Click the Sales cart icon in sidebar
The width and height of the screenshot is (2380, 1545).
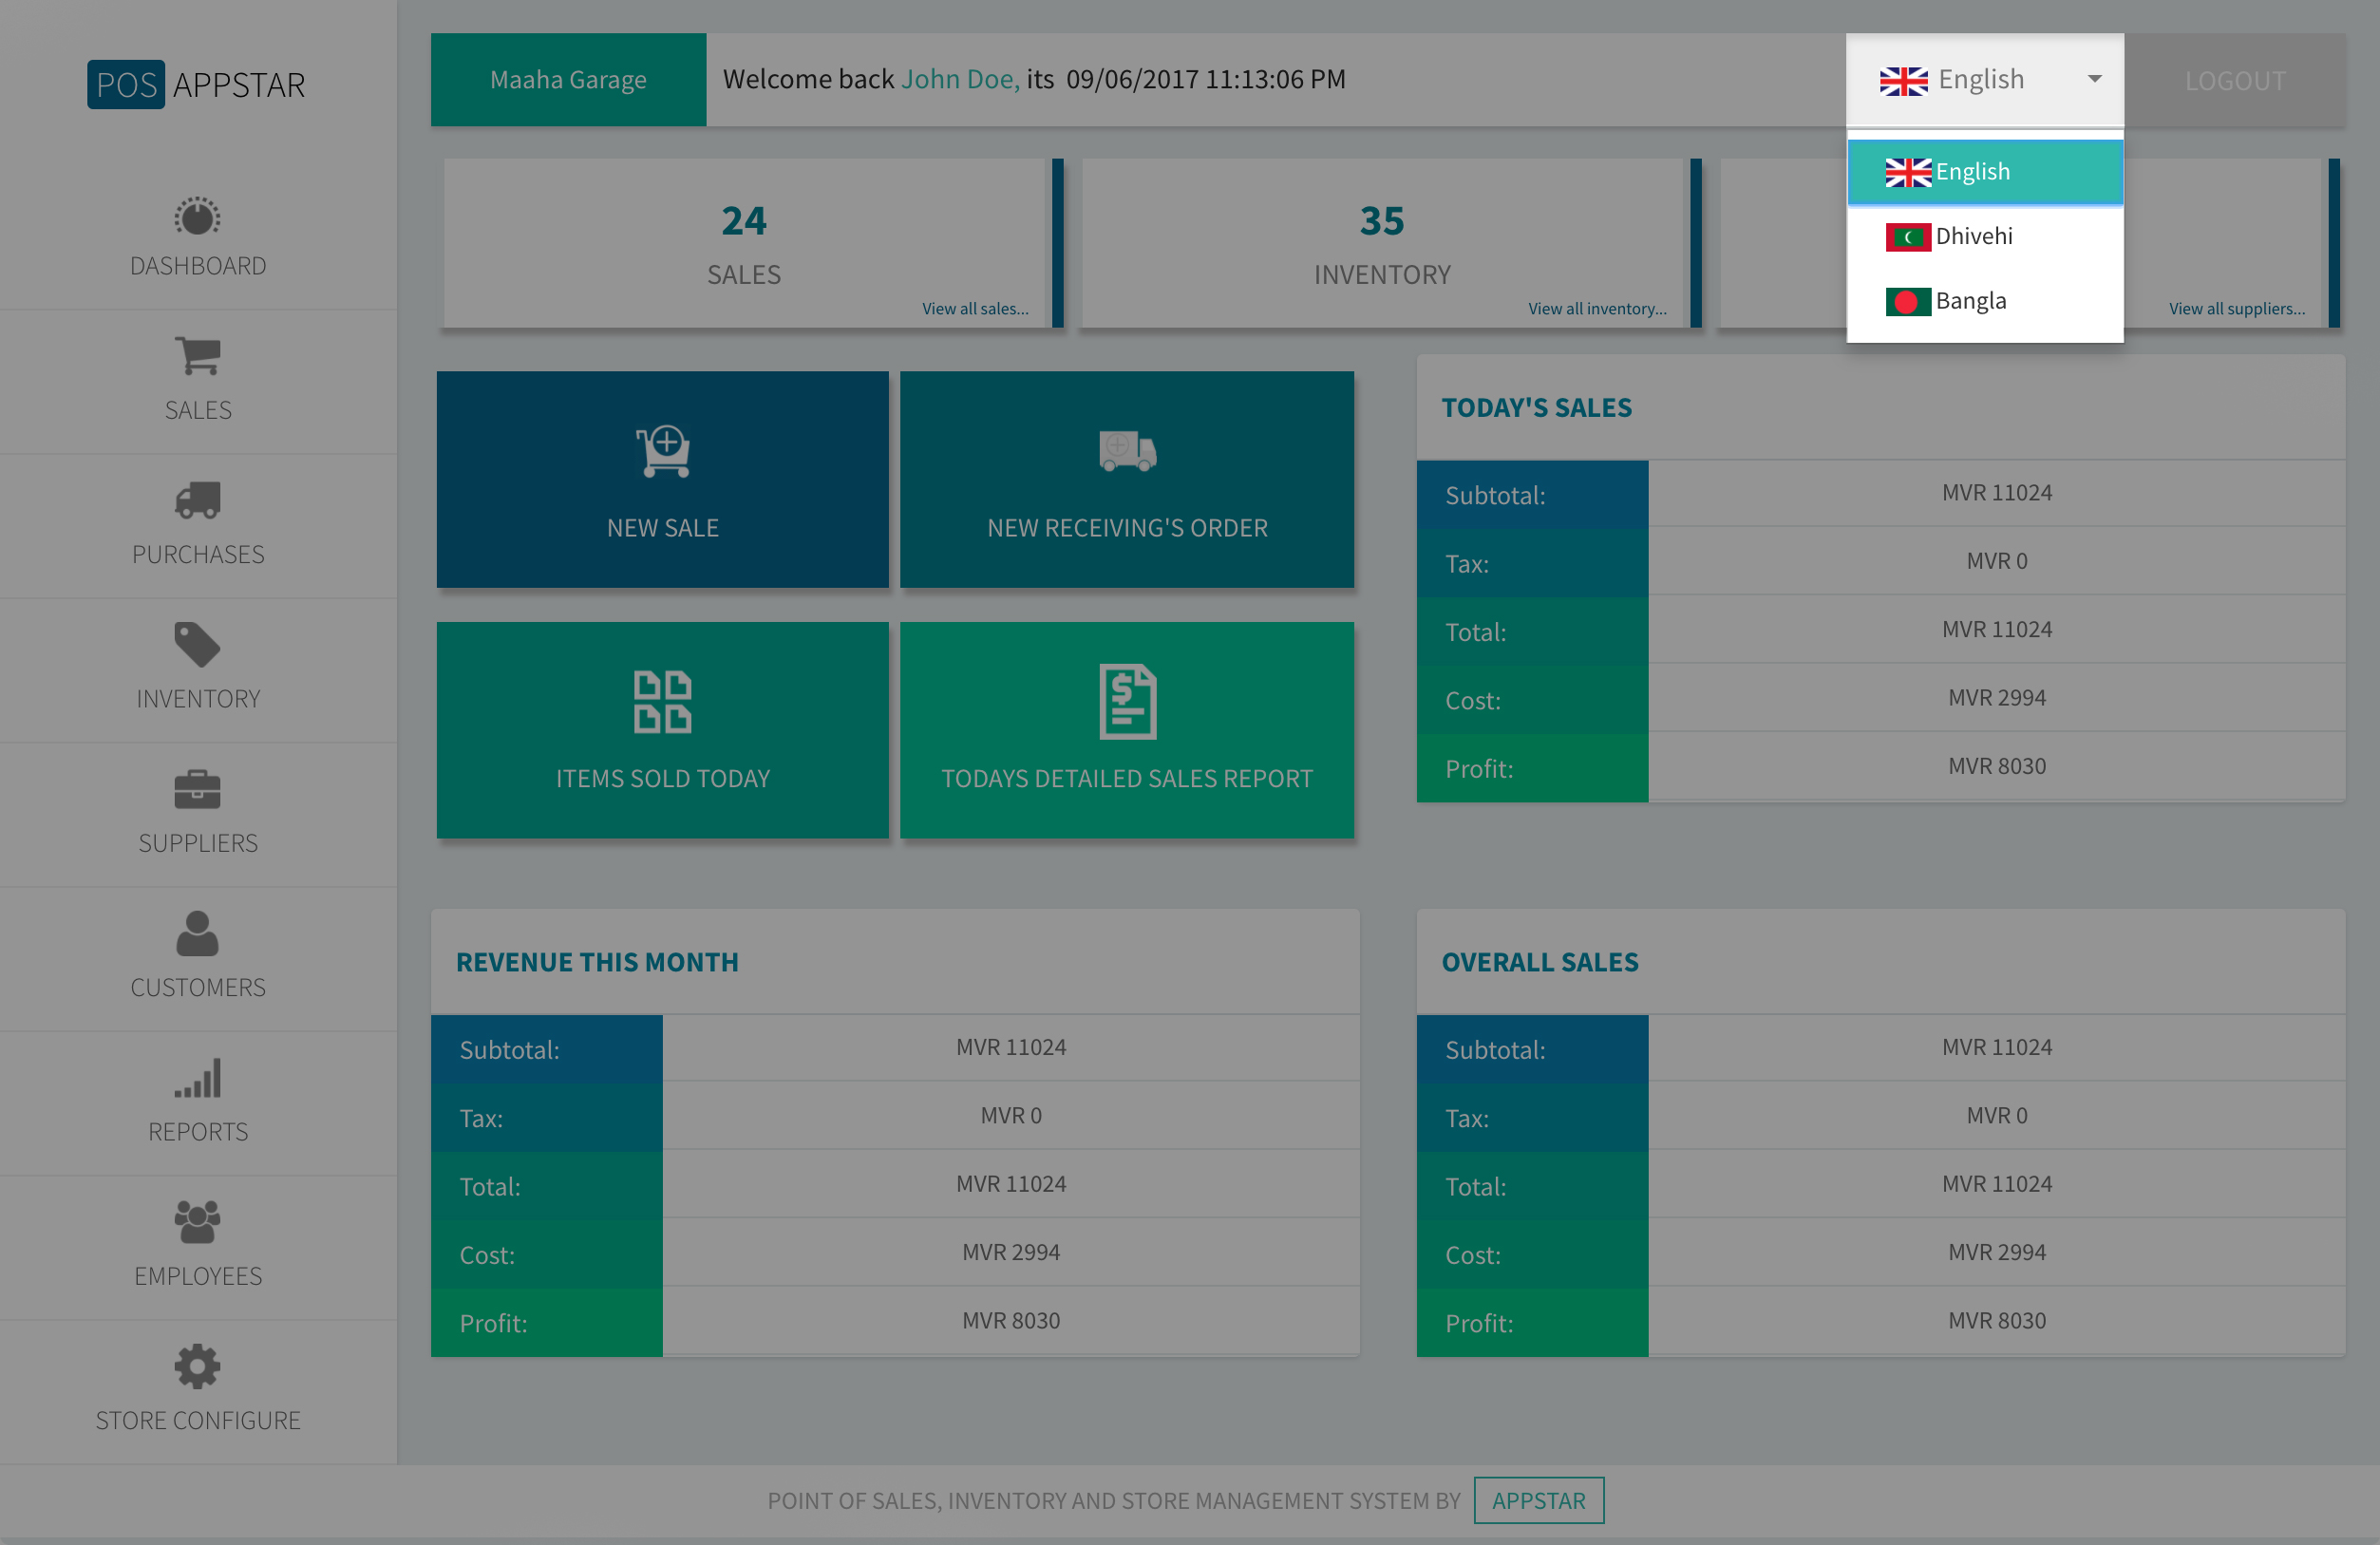point(197,355)
